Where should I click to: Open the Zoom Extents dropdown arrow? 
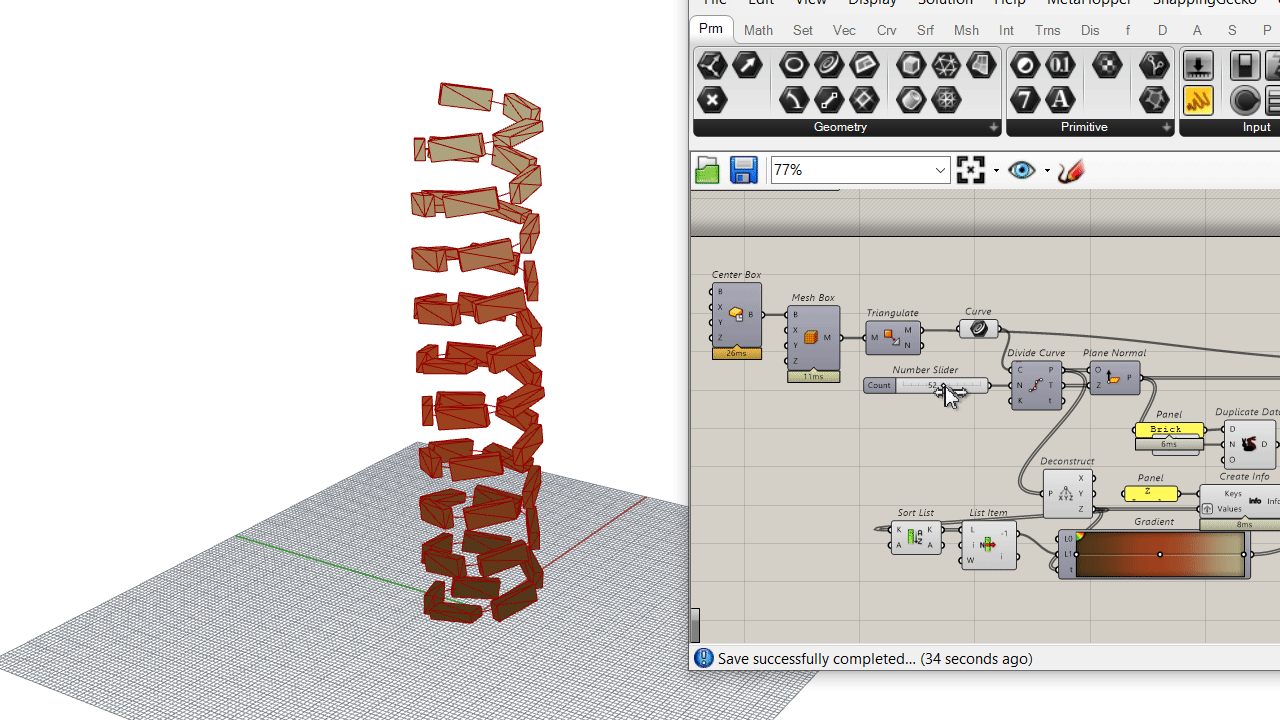[996, 171]
